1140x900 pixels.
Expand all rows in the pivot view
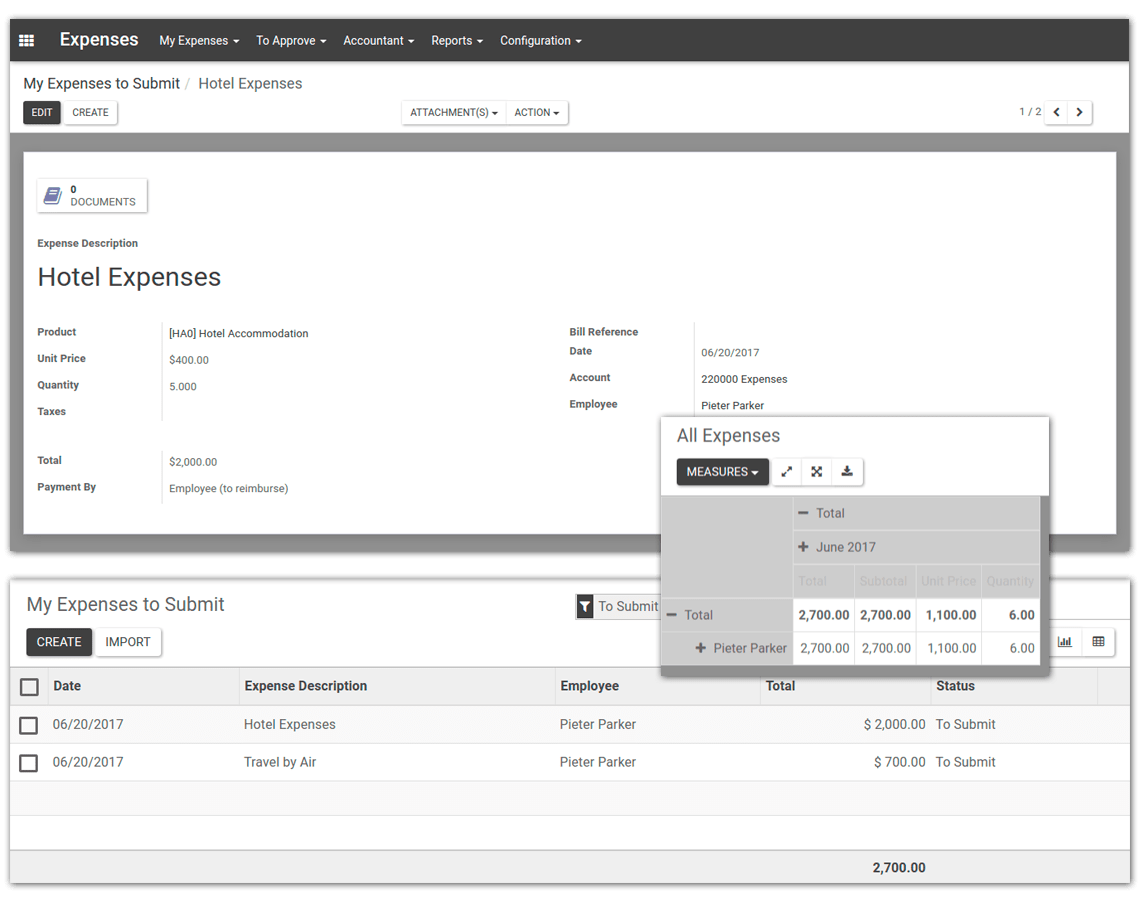(817, 471)
